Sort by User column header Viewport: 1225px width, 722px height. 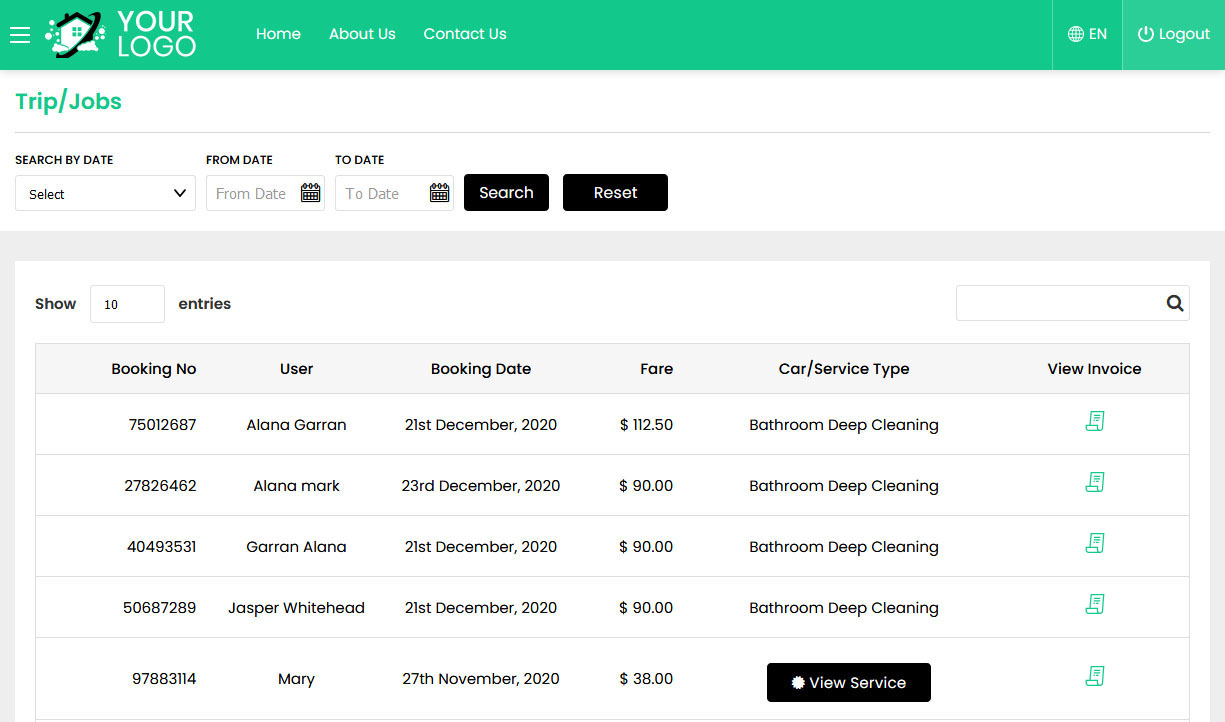(x=297, y=369)
